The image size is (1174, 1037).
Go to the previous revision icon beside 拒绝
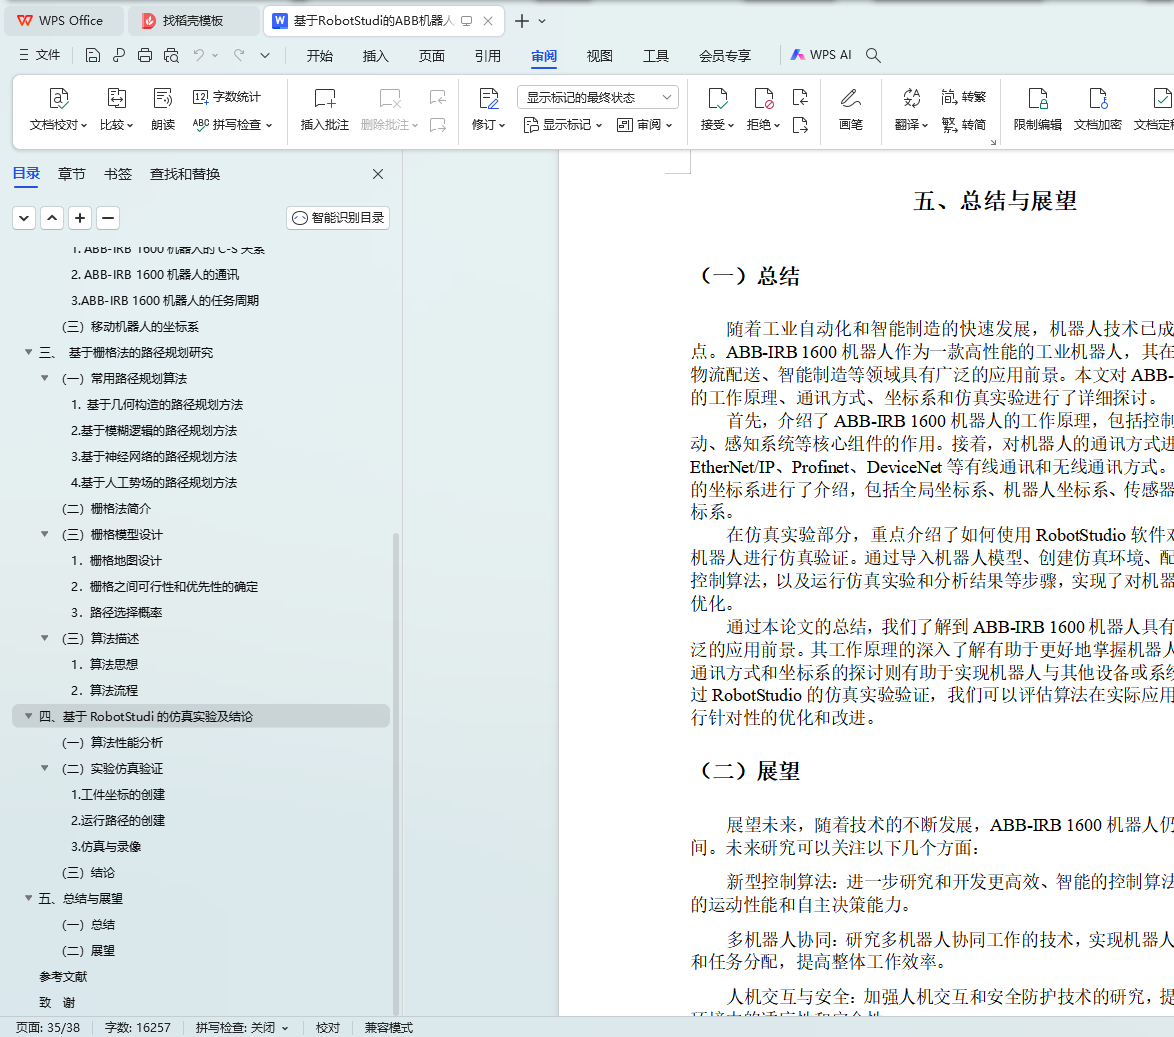point(800,97)
